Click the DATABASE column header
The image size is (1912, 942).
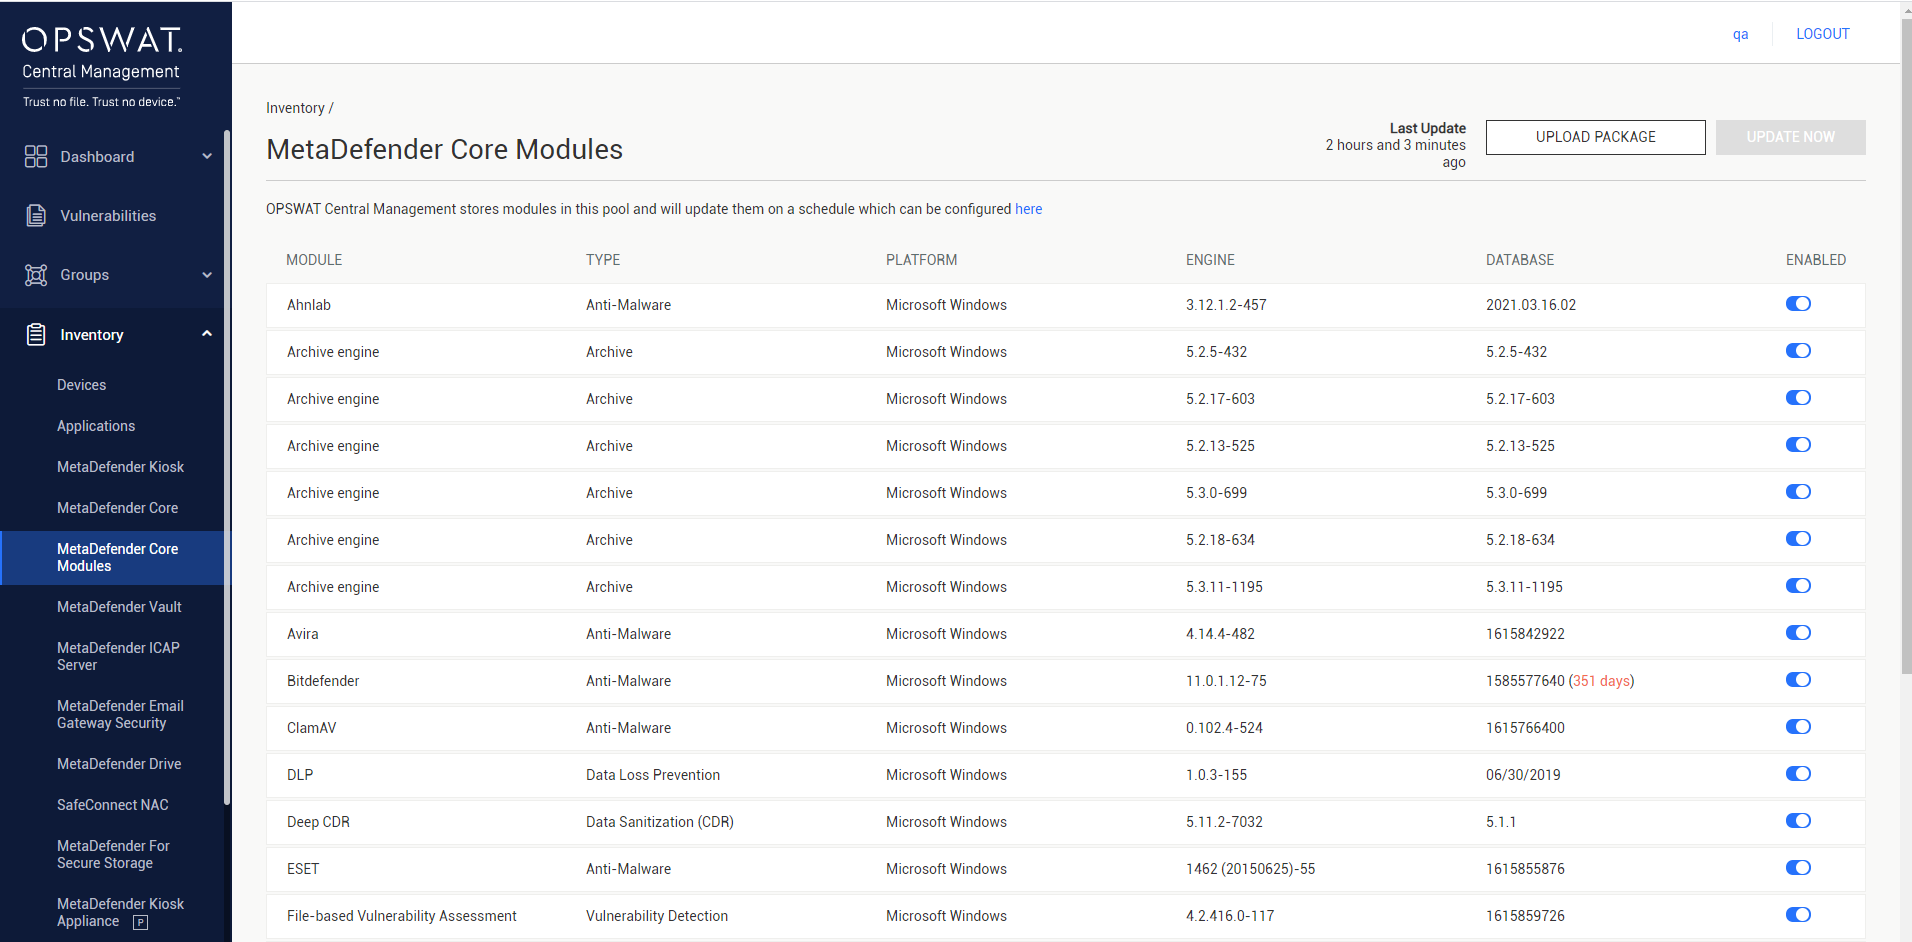[1520, 260]
